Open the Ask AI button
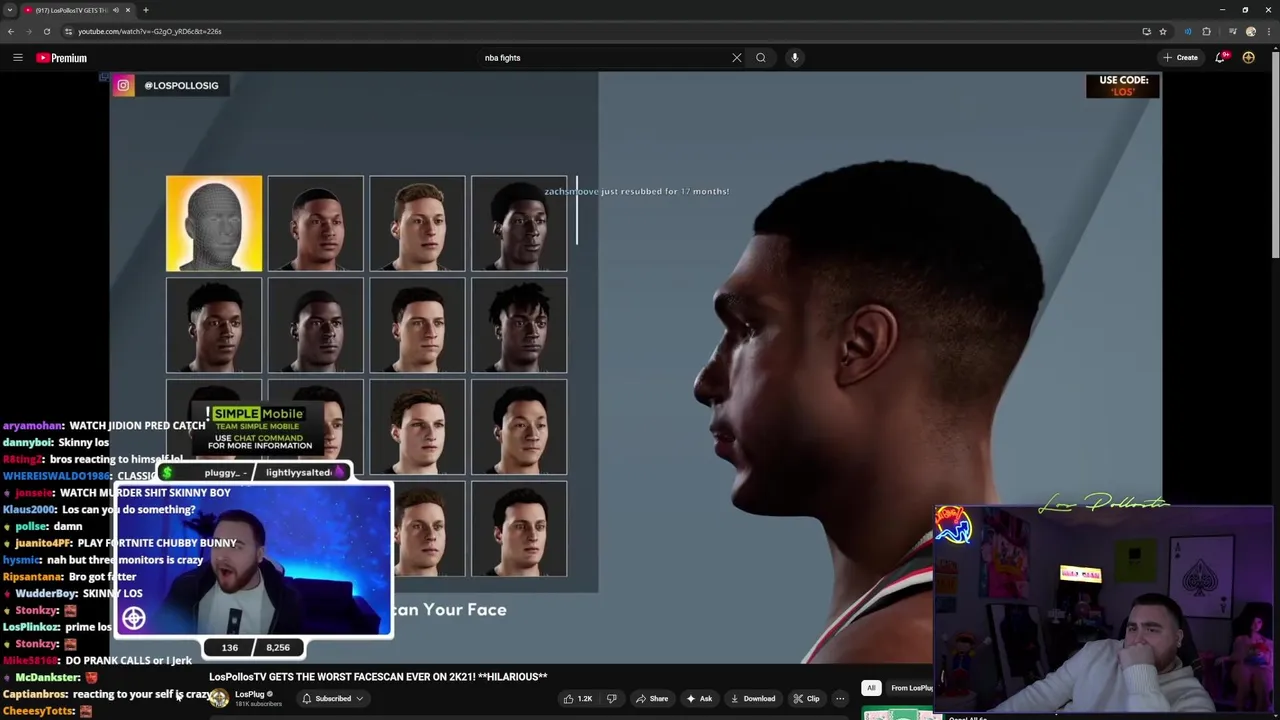 [x=699, y=699]
